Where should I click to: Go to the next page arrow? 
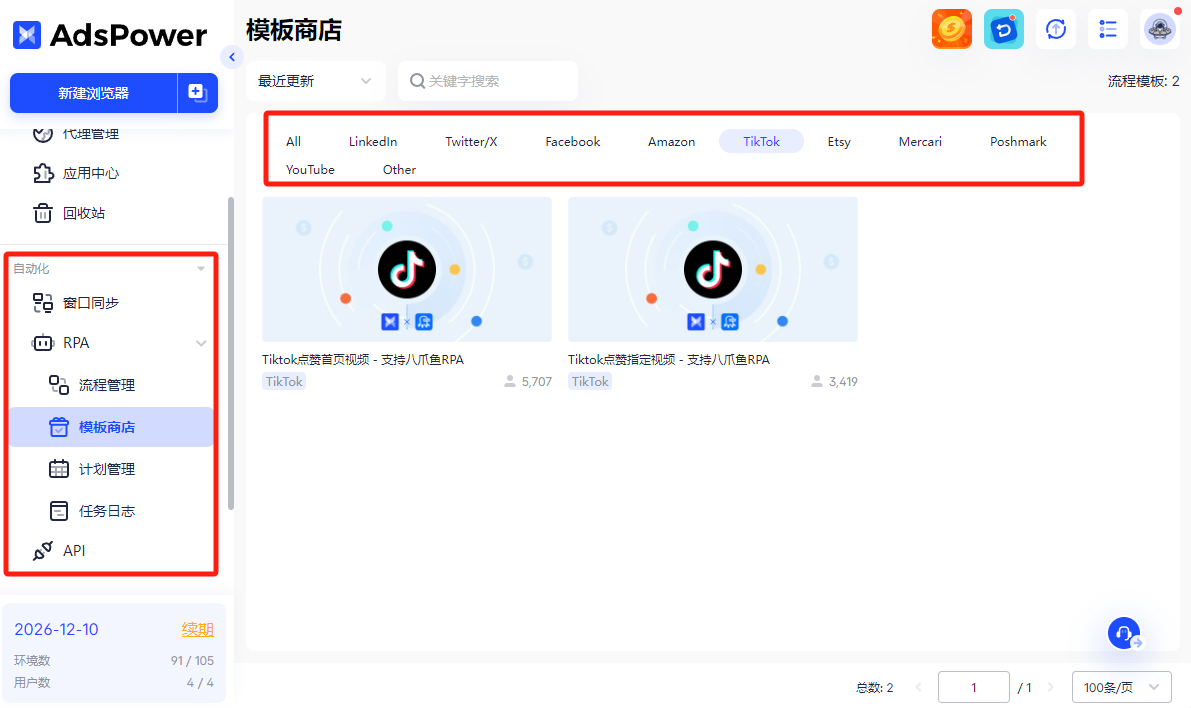tap(1050, 687)
